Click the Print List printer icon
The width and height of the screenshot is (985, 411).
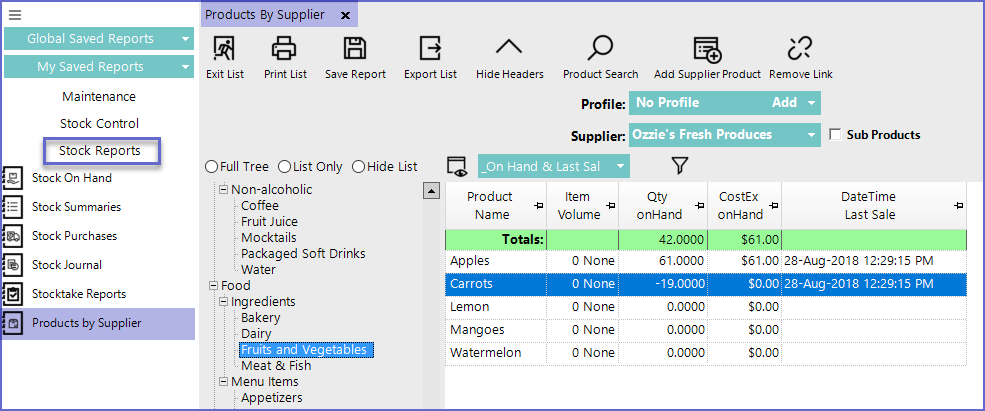pos(285,49)
